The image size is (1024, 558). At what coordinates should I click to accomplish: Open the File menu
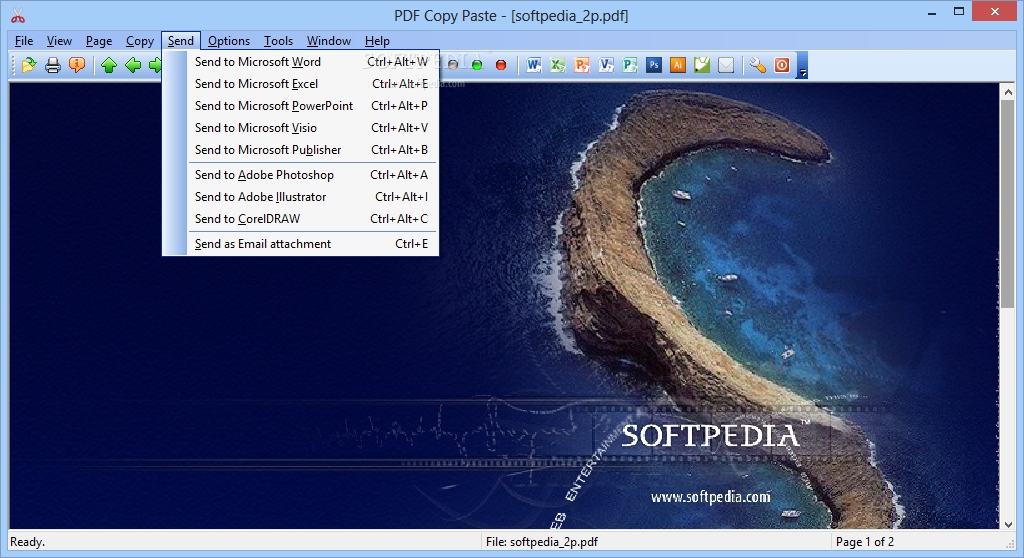[x=24, y=41]
